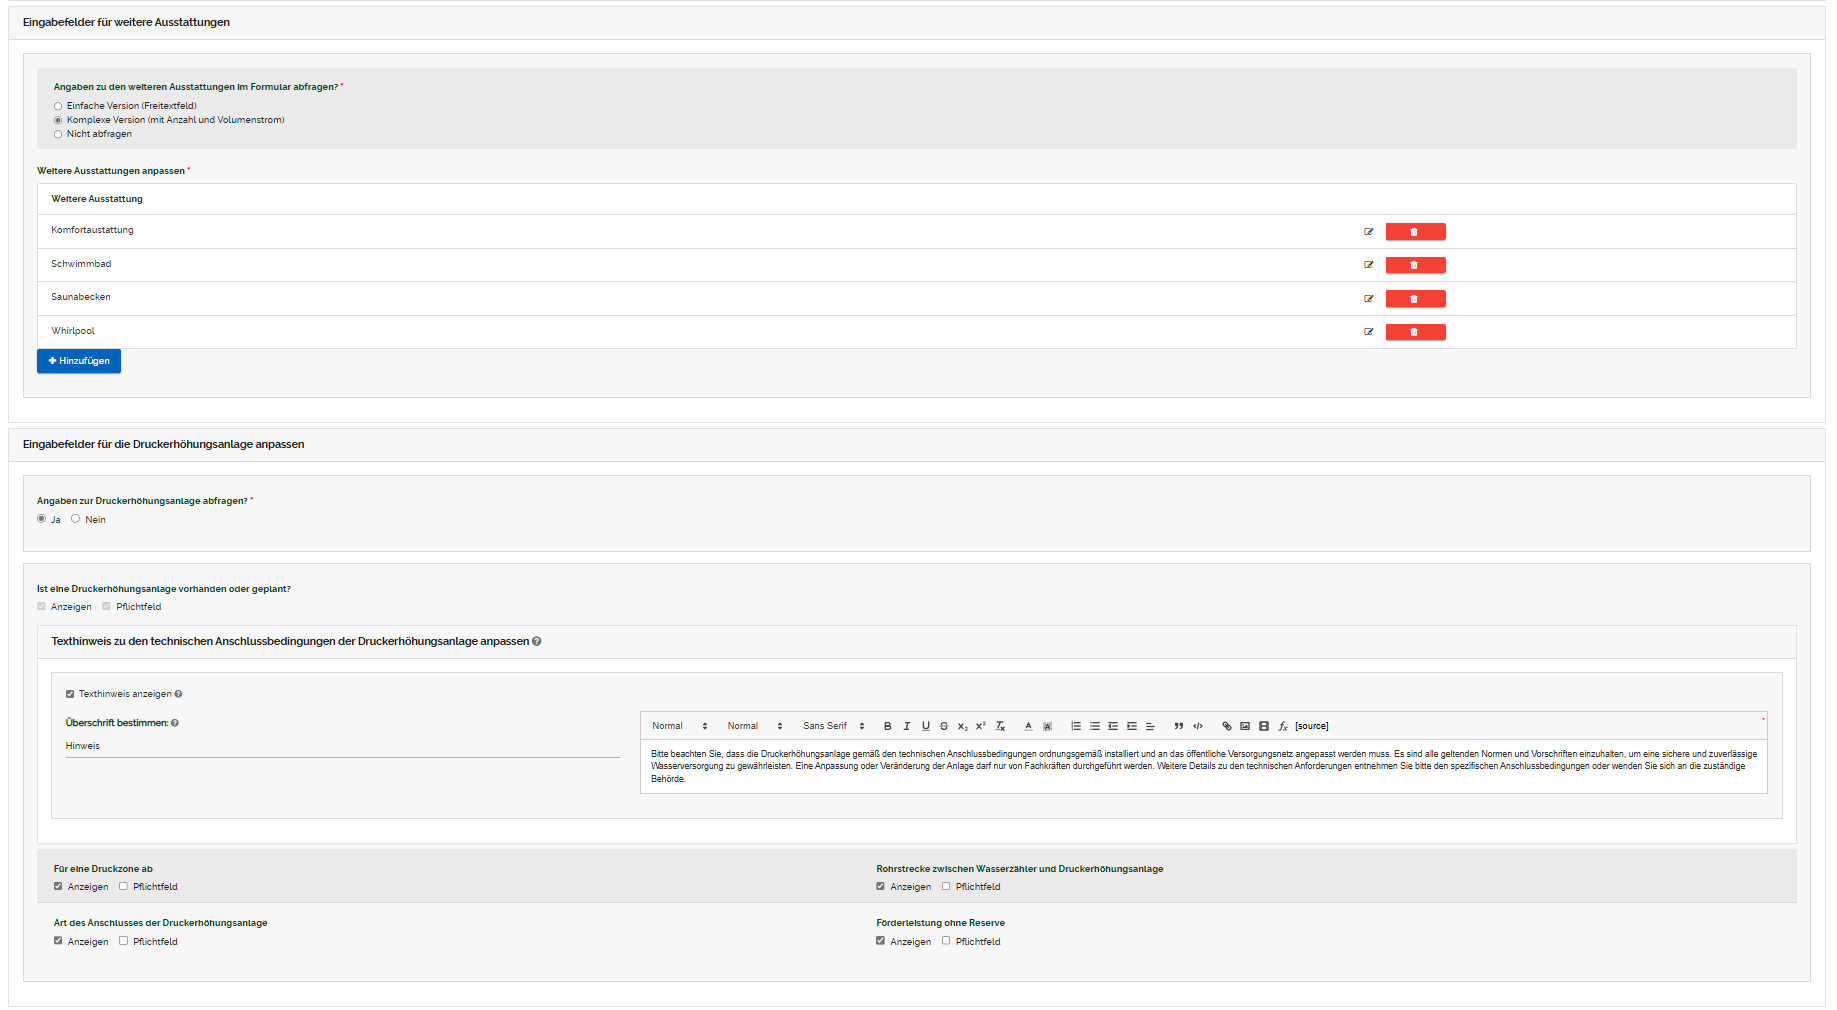Insert an ordered list in editor
The height and width of the screenshot is (1010, 1837).
click(x=1076, y=726)
